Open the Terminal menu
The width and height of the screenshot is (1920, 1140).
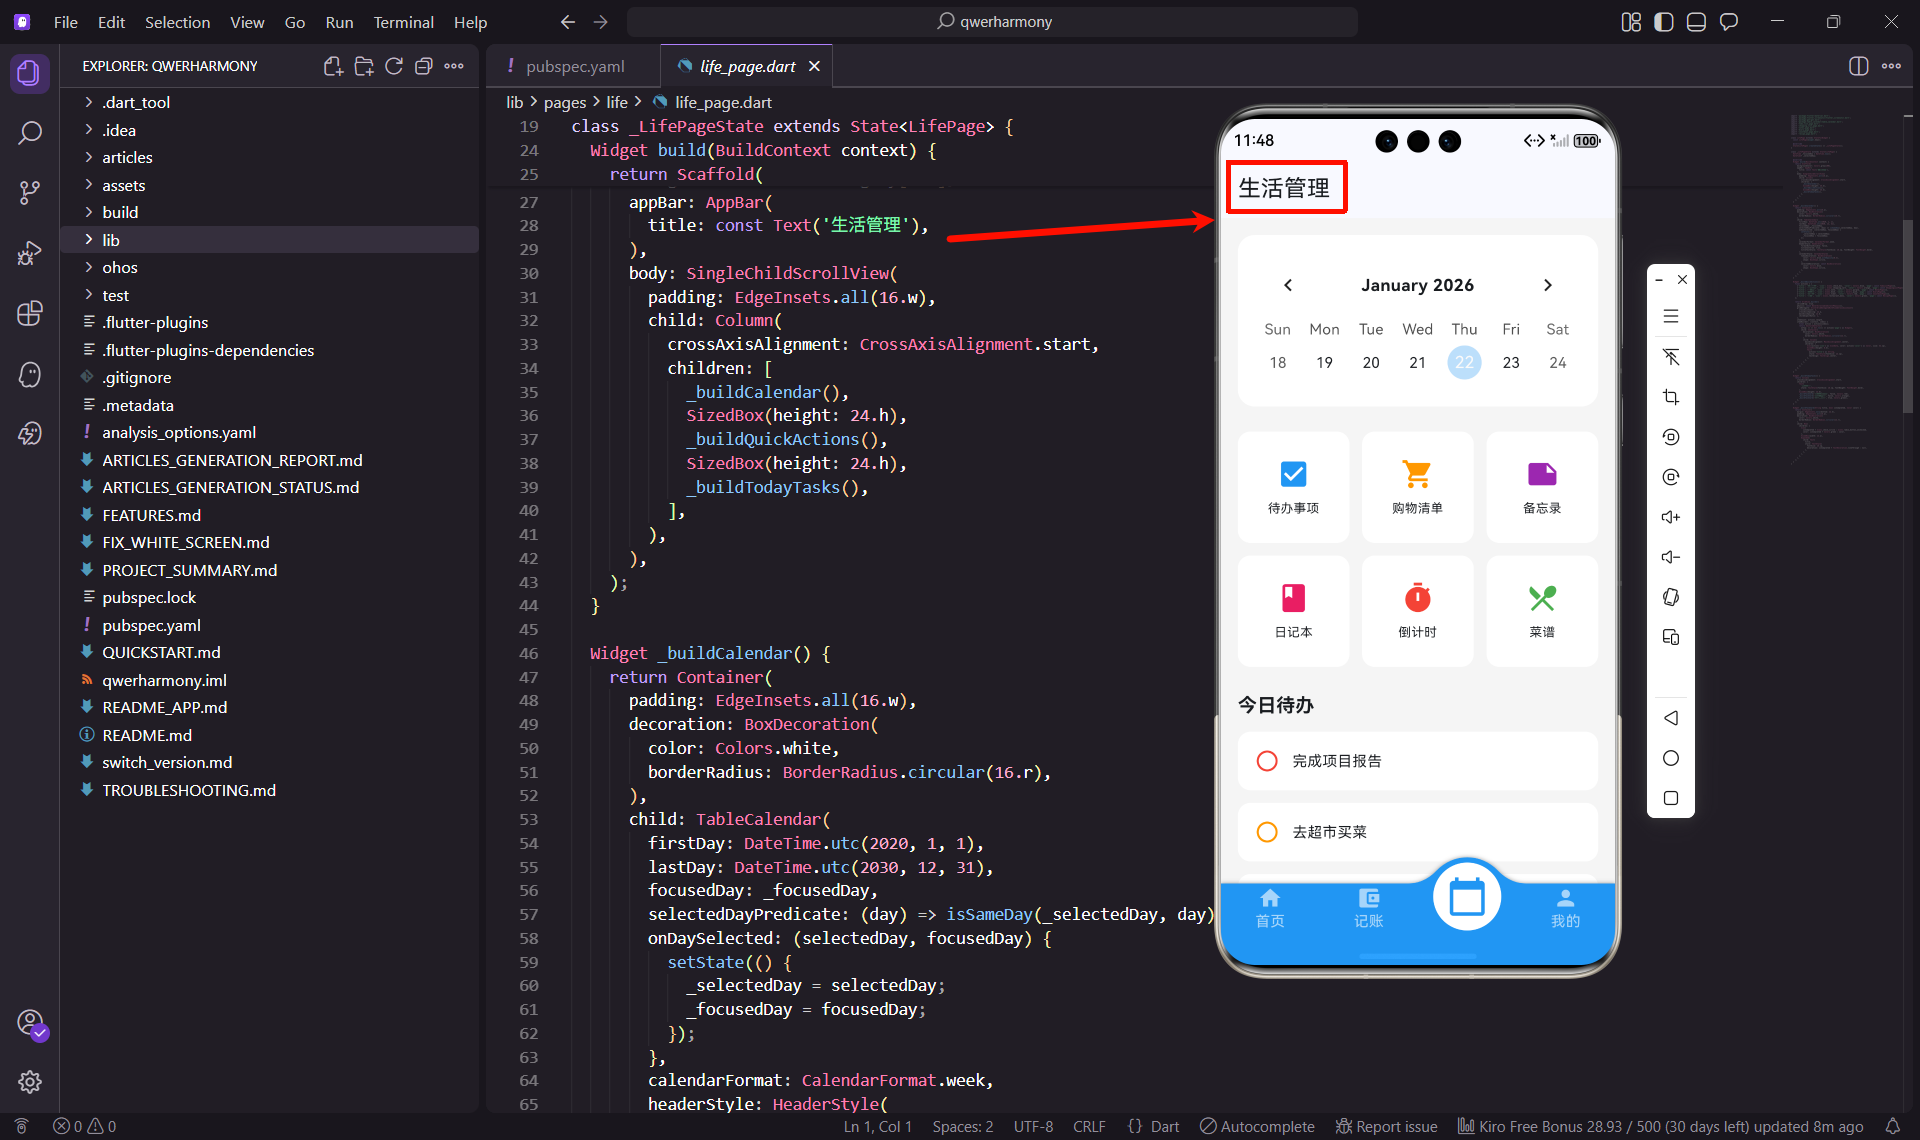pos(403,22)
